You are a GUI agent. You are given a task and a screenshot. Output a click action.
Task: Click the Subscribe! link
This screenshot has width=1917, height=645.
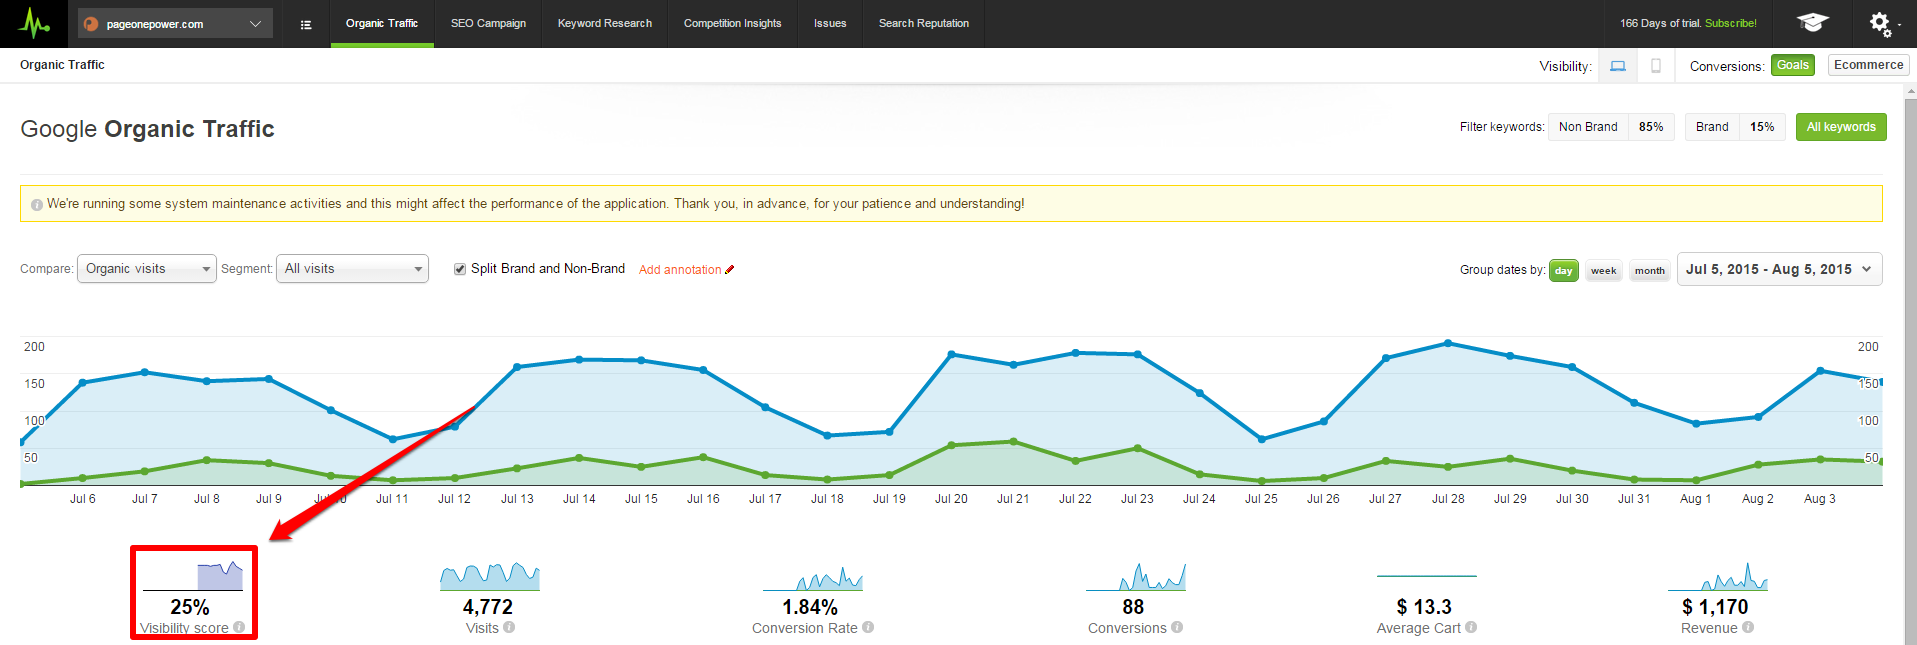point(1730,23)
